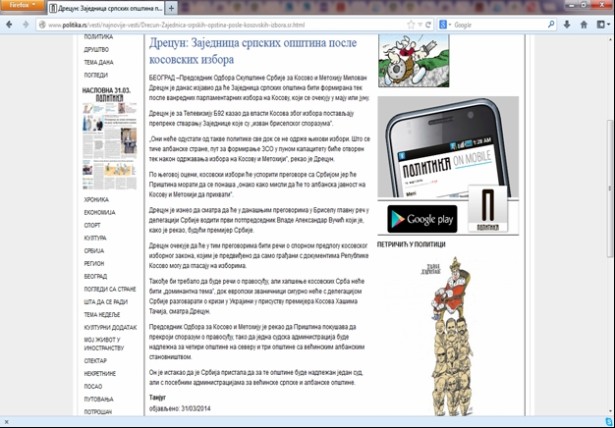This screenshot has height=428, width=615.
Task: Open the cartoon thumbnail at top right
Action: pos(413,60)
